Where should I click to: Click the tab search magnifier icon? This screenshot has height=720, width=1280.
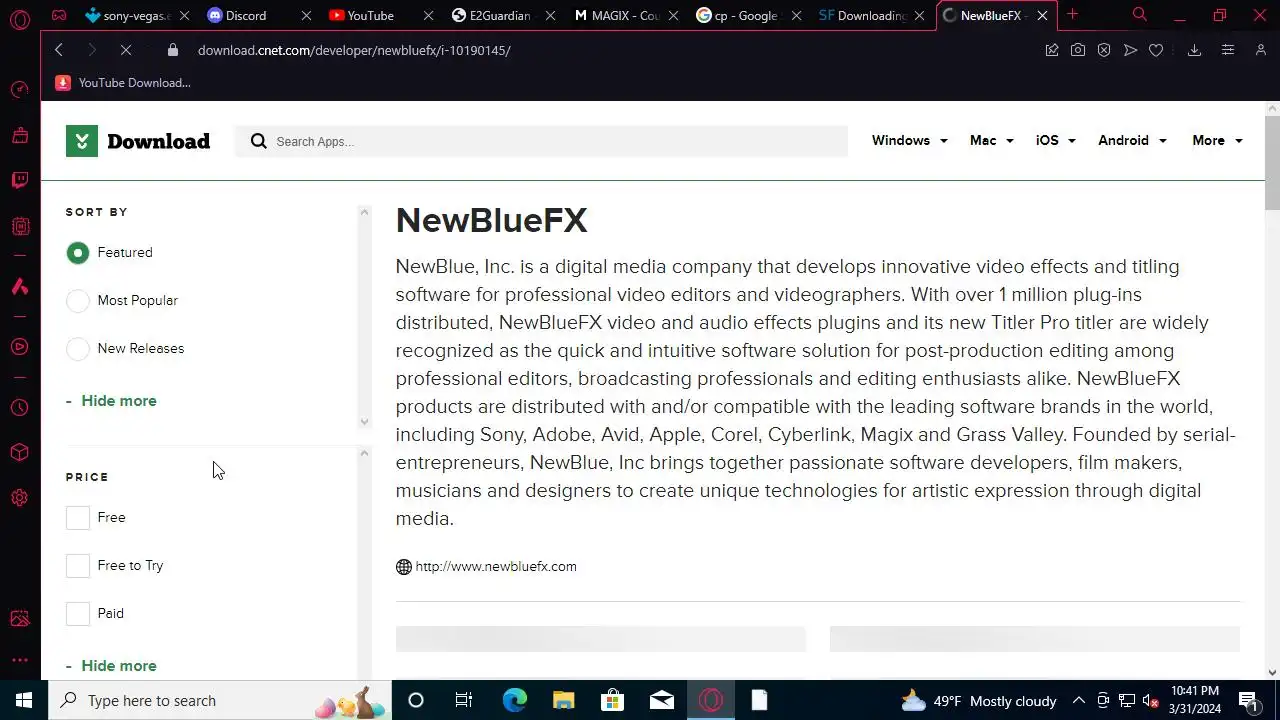[1139, 15]
